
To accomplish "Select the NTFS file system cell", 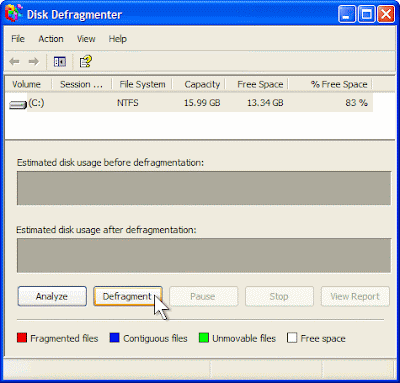I will 128,103.
